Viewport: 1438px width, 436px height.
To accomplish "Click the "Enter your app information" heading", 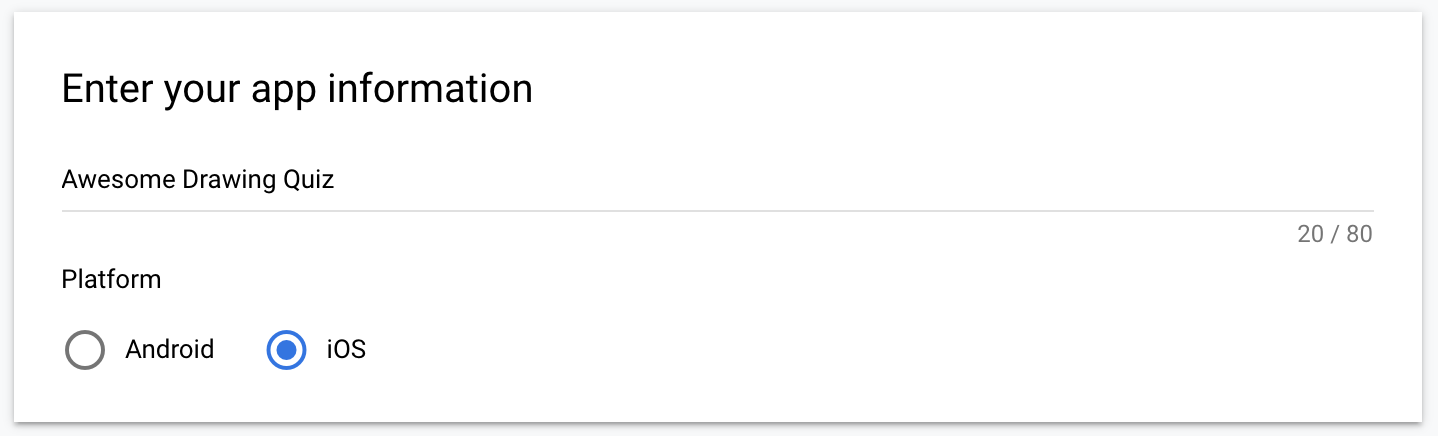I will click(296, 89).
